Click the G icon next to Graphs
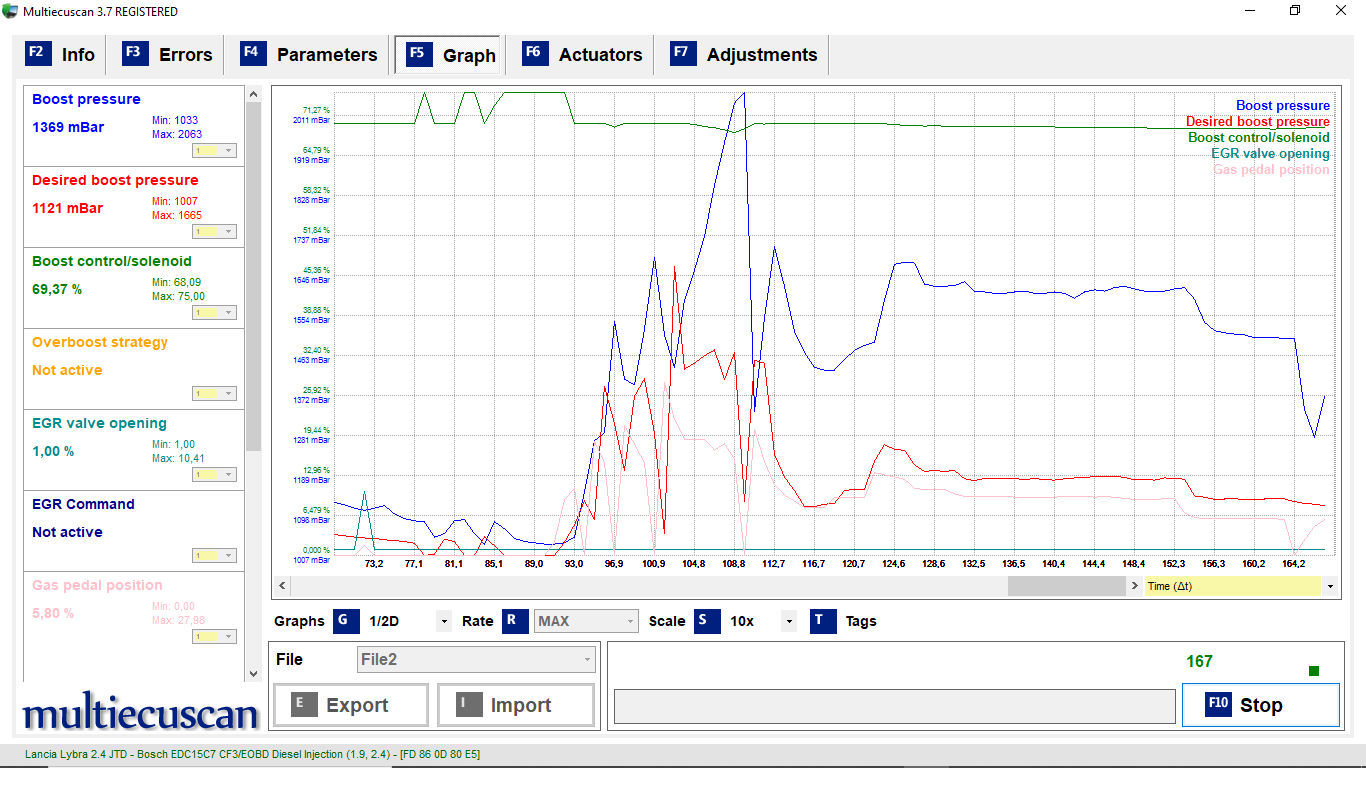The width and height of the screenshot is (1366, 800). coord(346,621)
